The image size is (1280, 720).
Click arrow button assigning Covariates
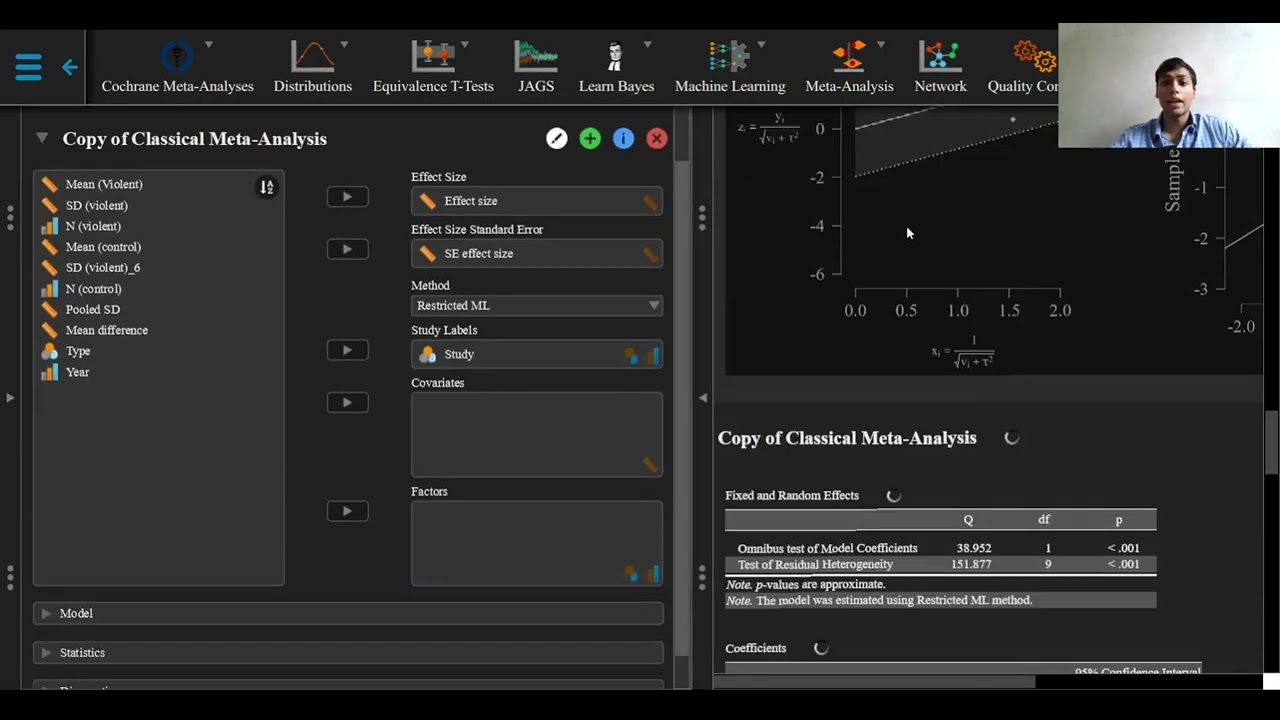[x=347, y=402]
